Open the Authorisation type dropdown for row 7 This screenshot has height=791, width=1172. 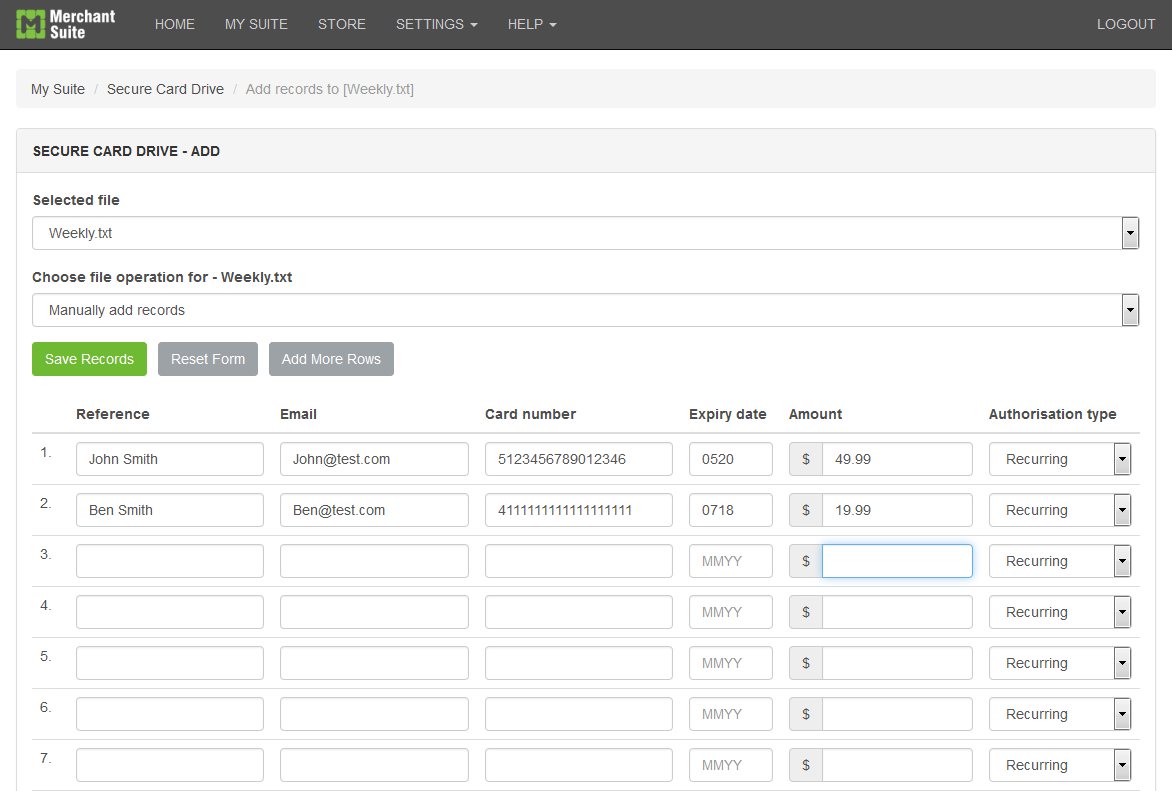pos(1060,765)
